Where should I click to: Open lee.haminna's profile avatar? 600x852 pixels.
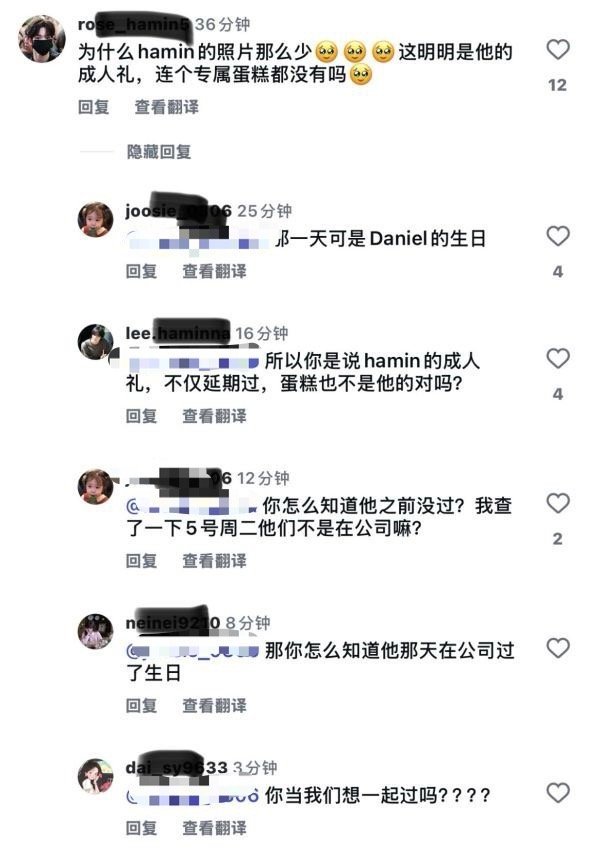(96, 342)
